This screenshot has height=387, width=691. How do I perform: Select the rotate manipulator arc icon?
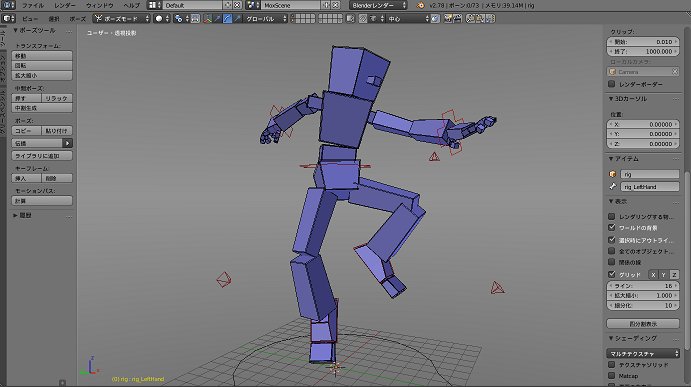pyautogui.click(x=227, y=19)
